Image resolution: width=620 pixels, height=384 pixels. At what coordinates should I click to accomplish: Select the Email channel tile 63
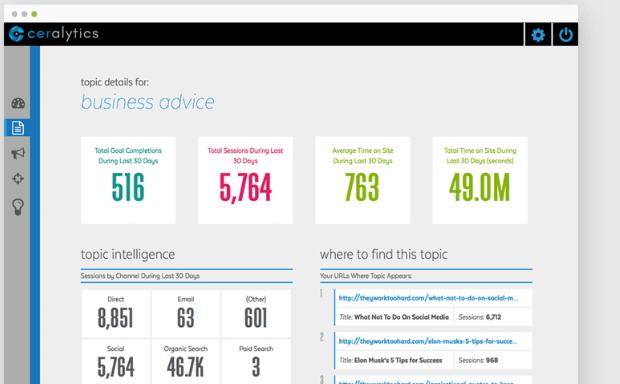[185, 314]
